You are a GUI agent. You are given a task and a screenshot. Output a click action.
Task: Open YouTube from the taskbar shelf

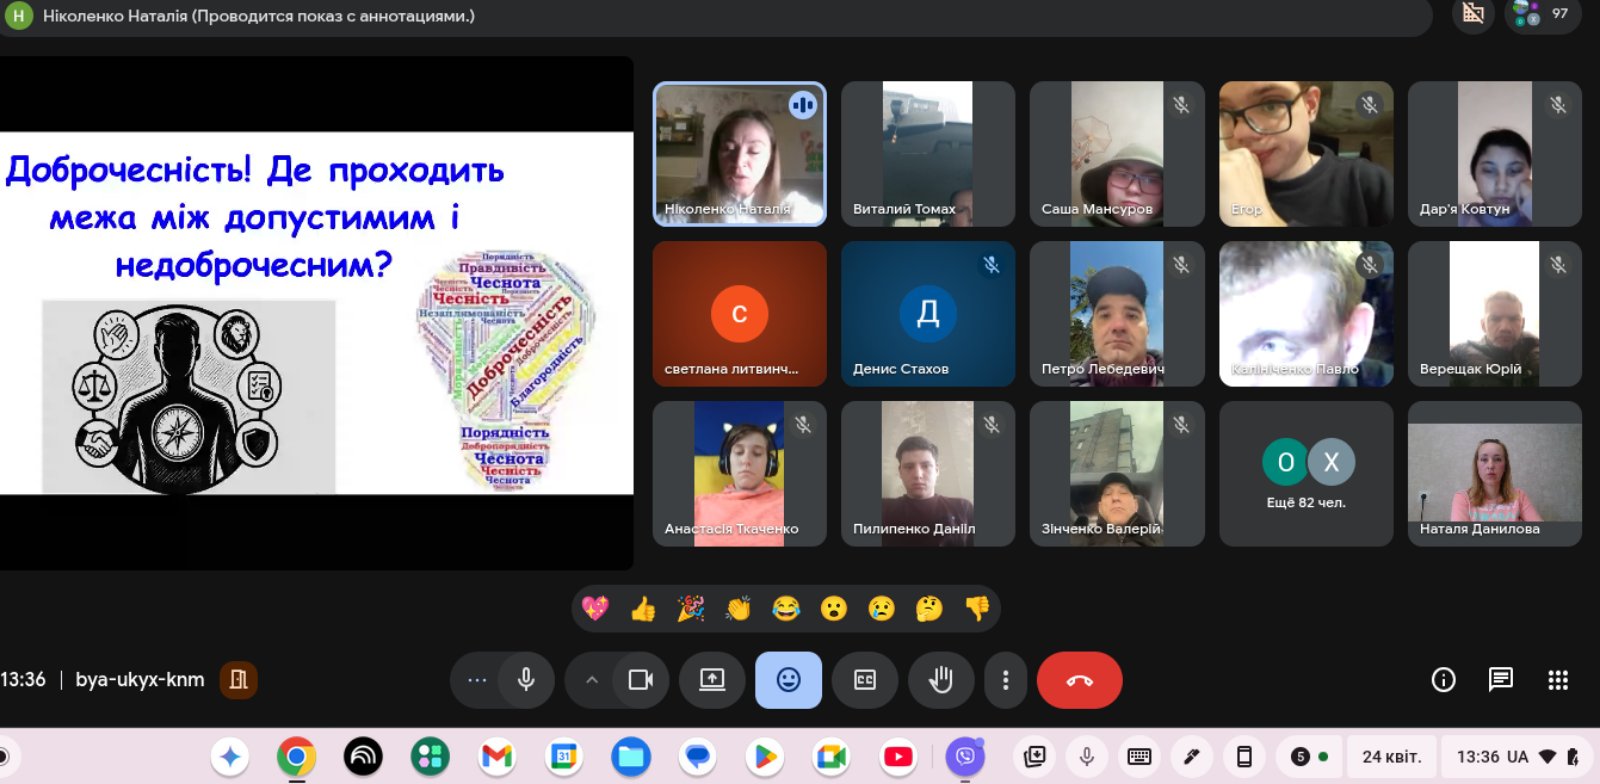point(898,757)
